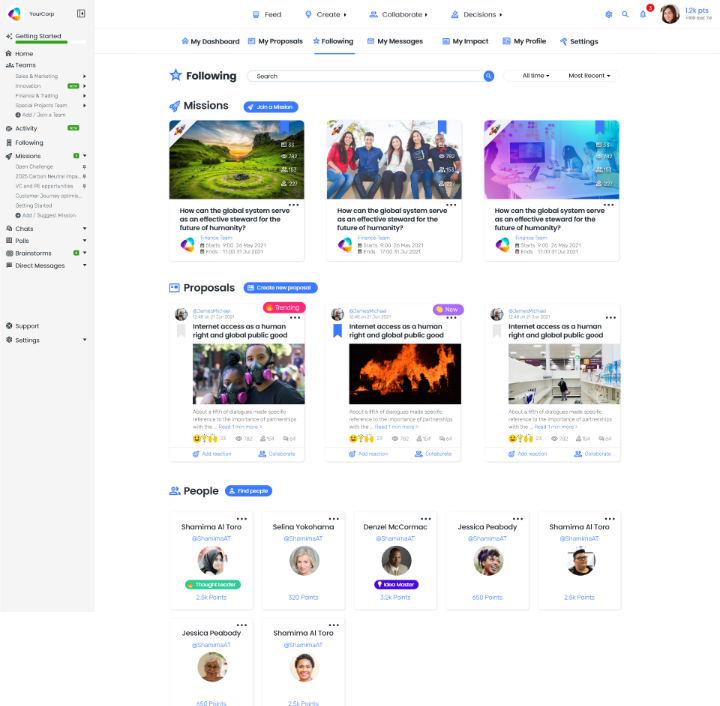Open options menu on first mission card
Image resolution: width=720 pixels, height=706 pixels.
pyautogui.click(x=293, y=205)
